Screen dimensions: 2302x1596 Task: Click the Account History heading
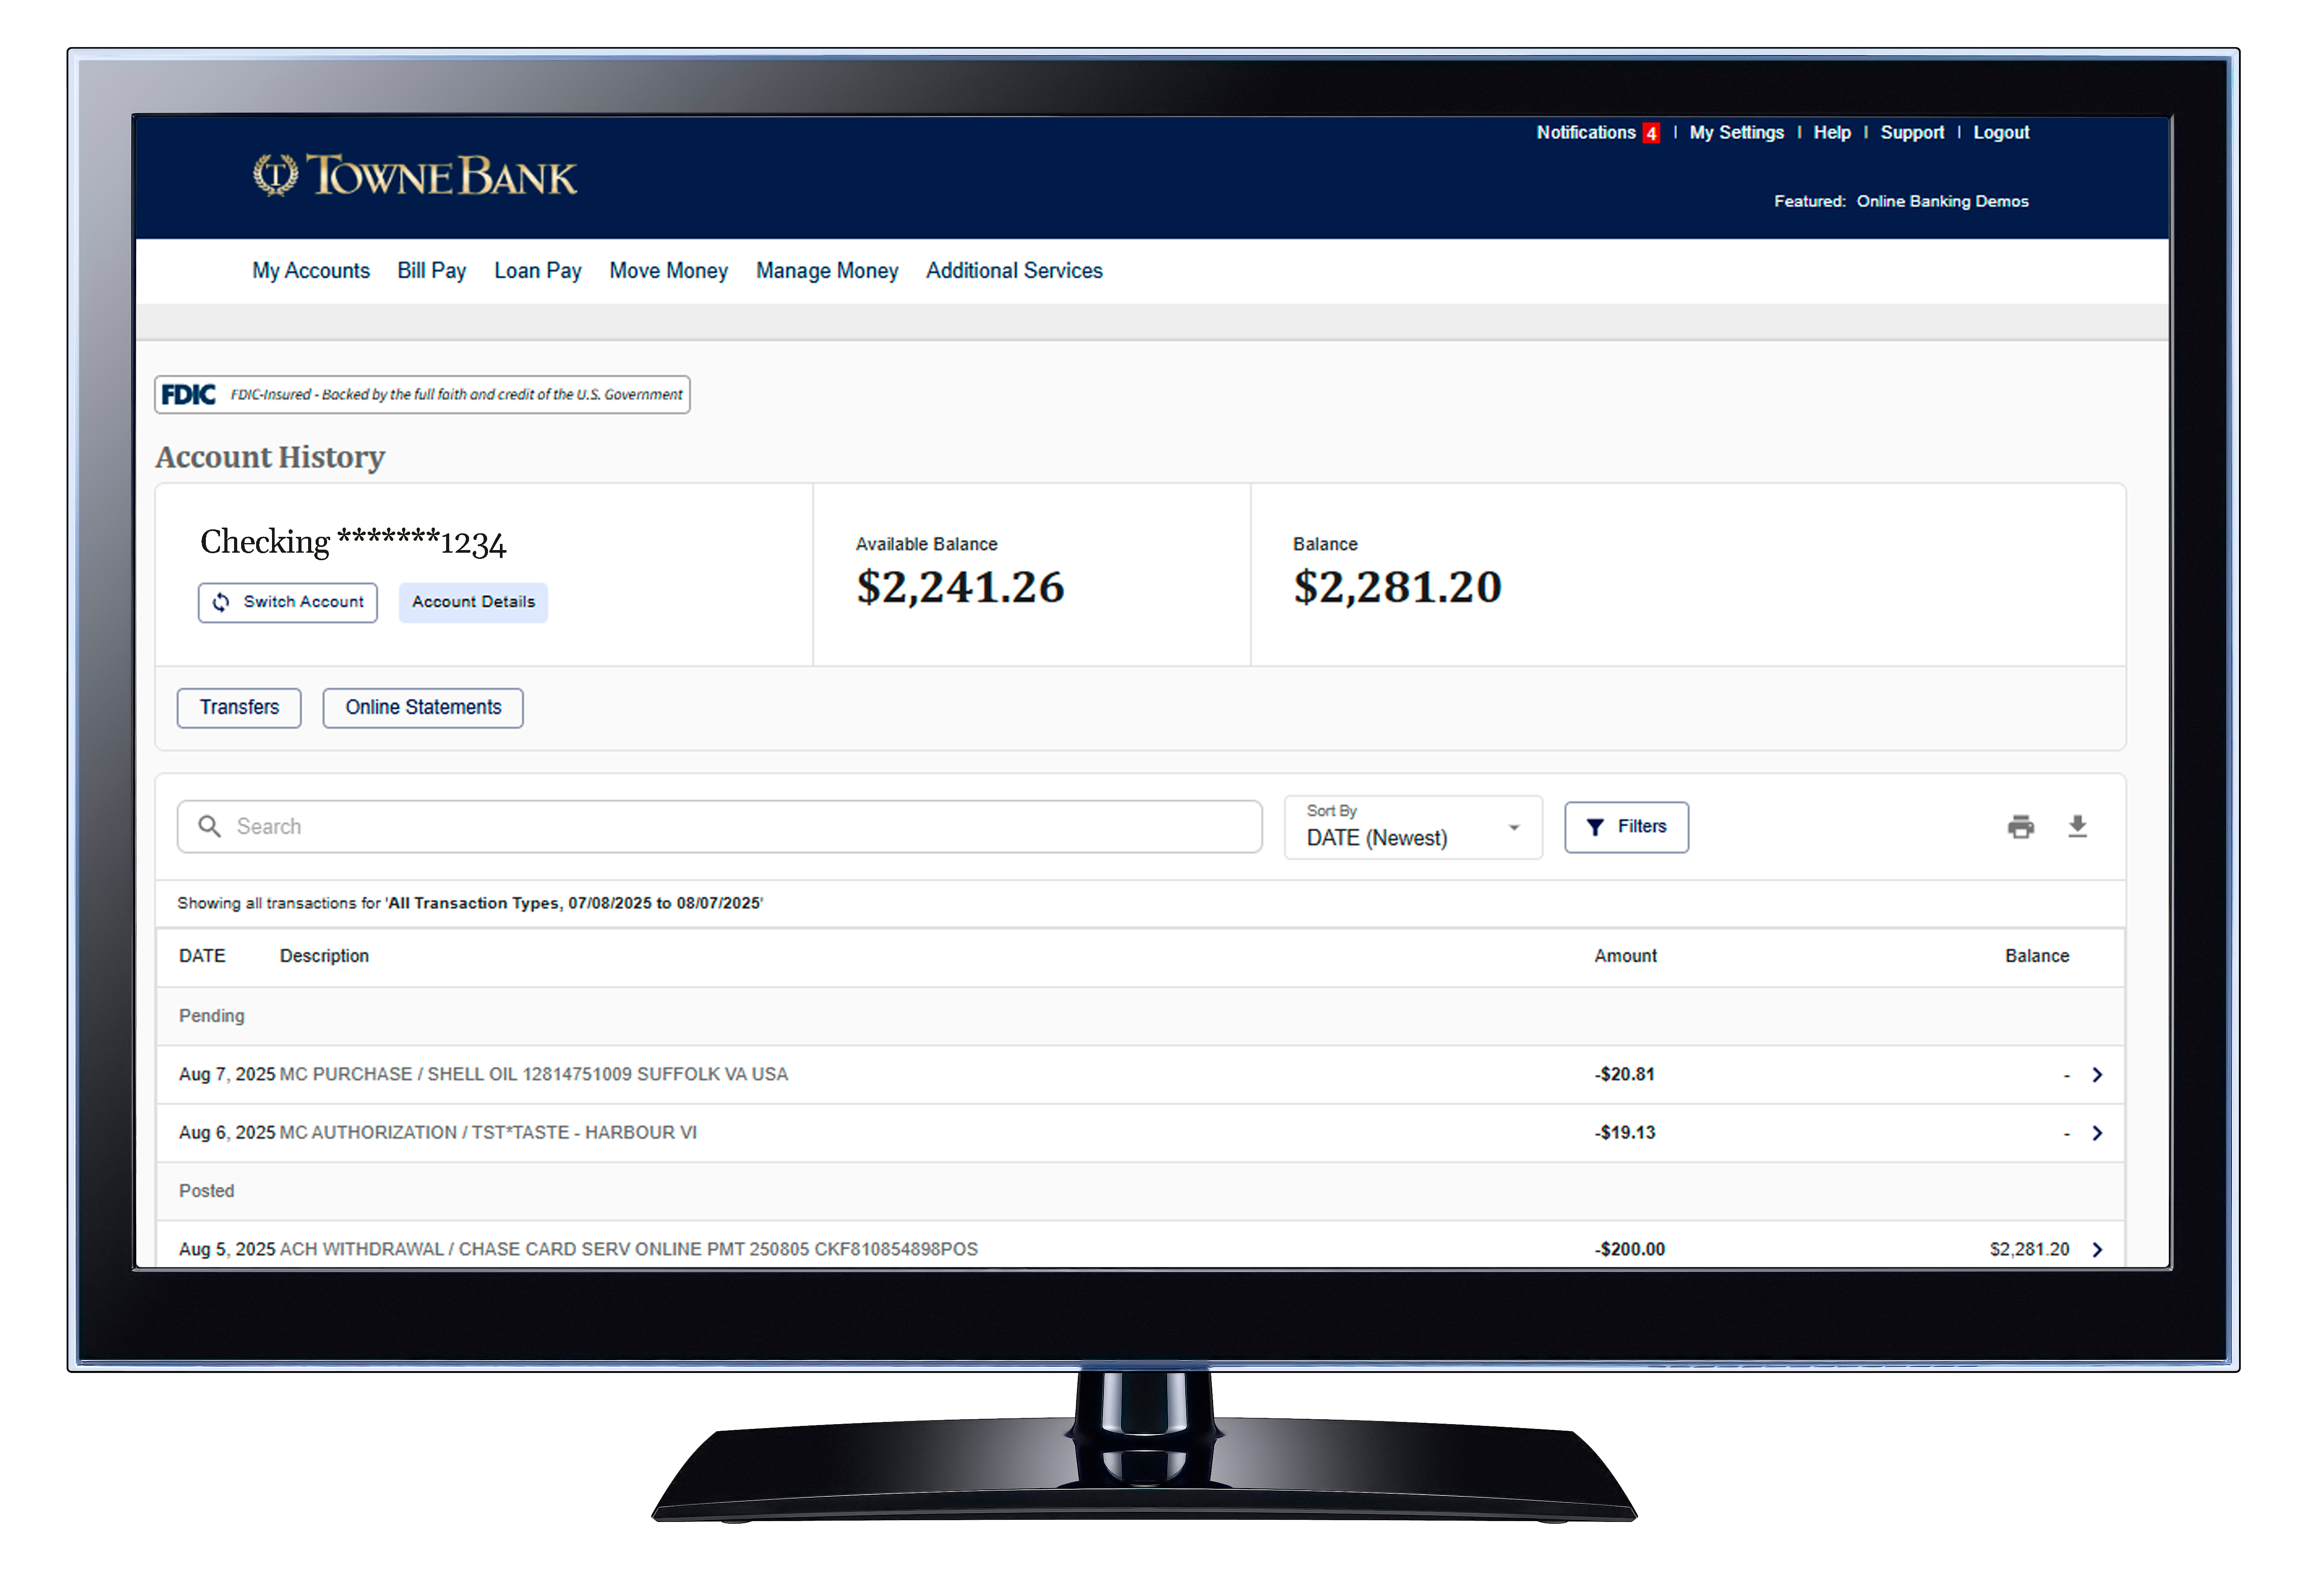click(270, 458)
